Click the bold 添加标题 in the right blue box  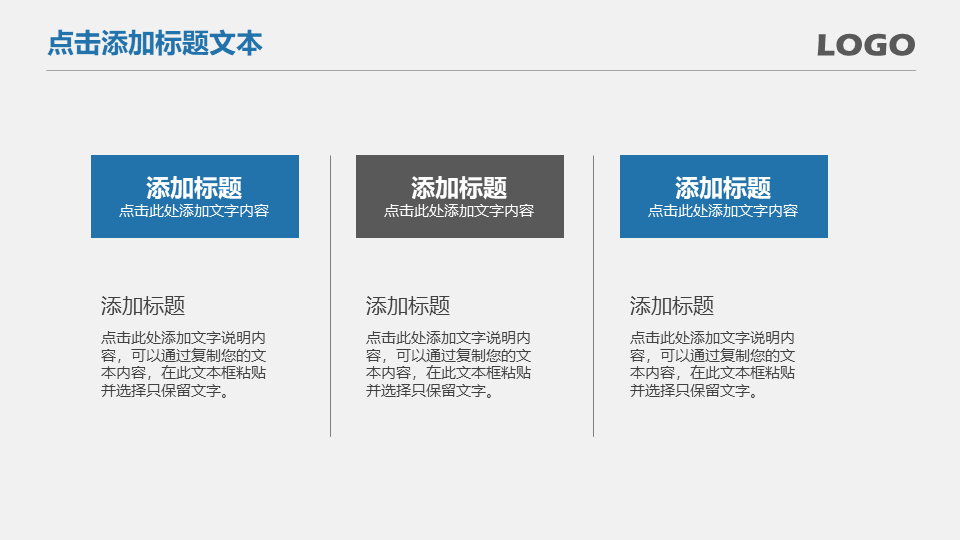723,187
